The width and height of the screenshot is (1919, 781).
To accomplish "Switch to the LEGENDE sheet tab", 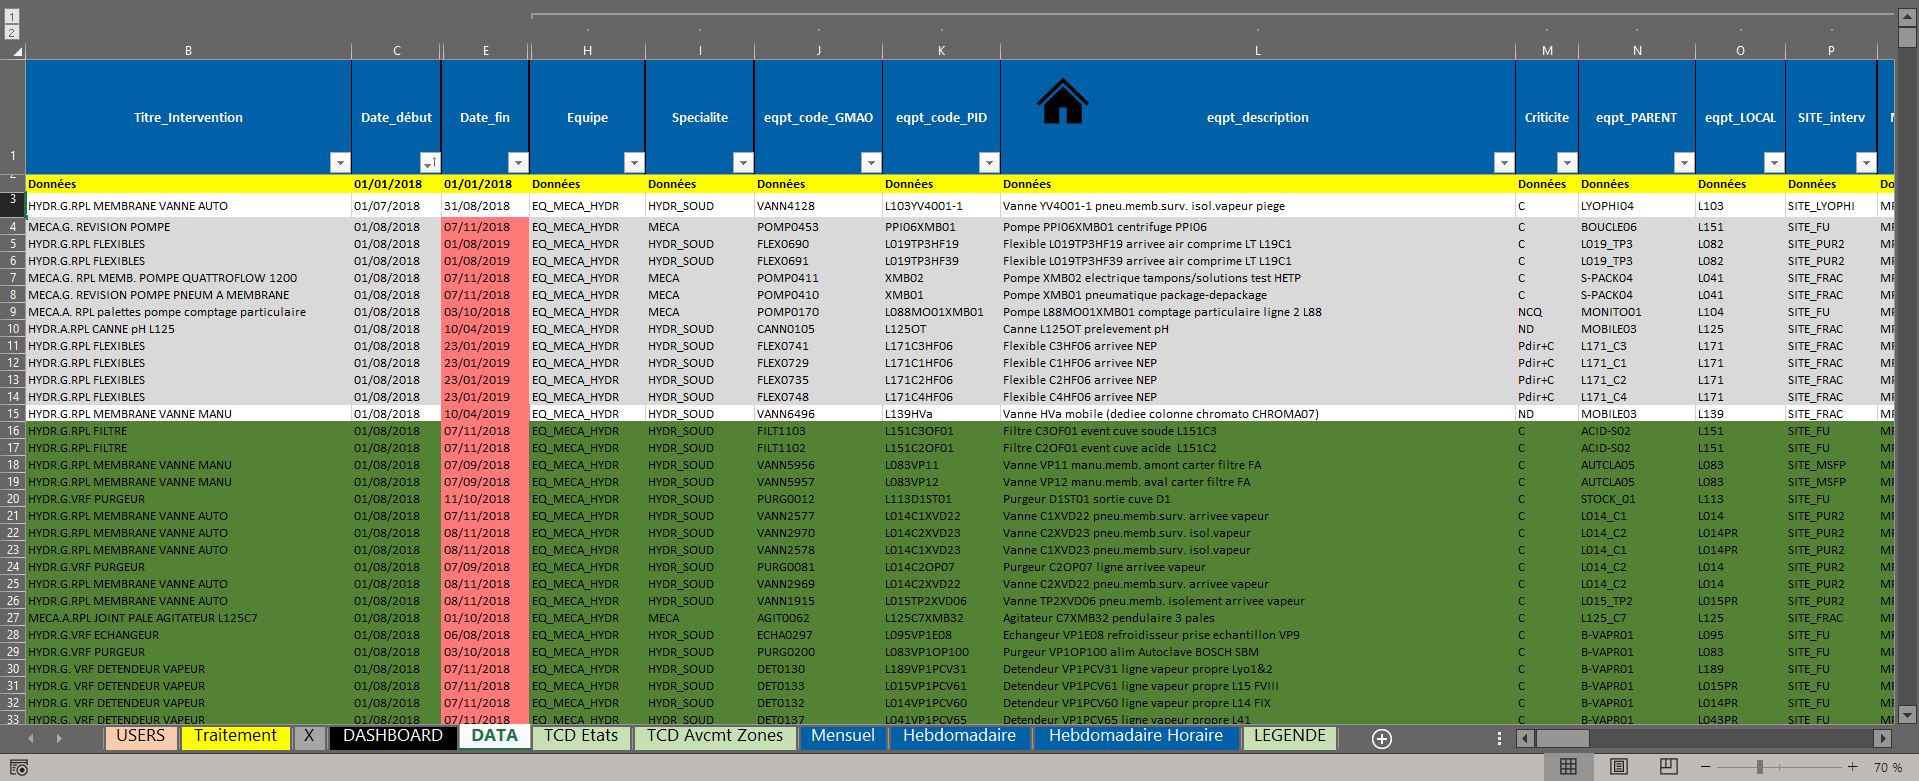I will tap(1290, 736).
